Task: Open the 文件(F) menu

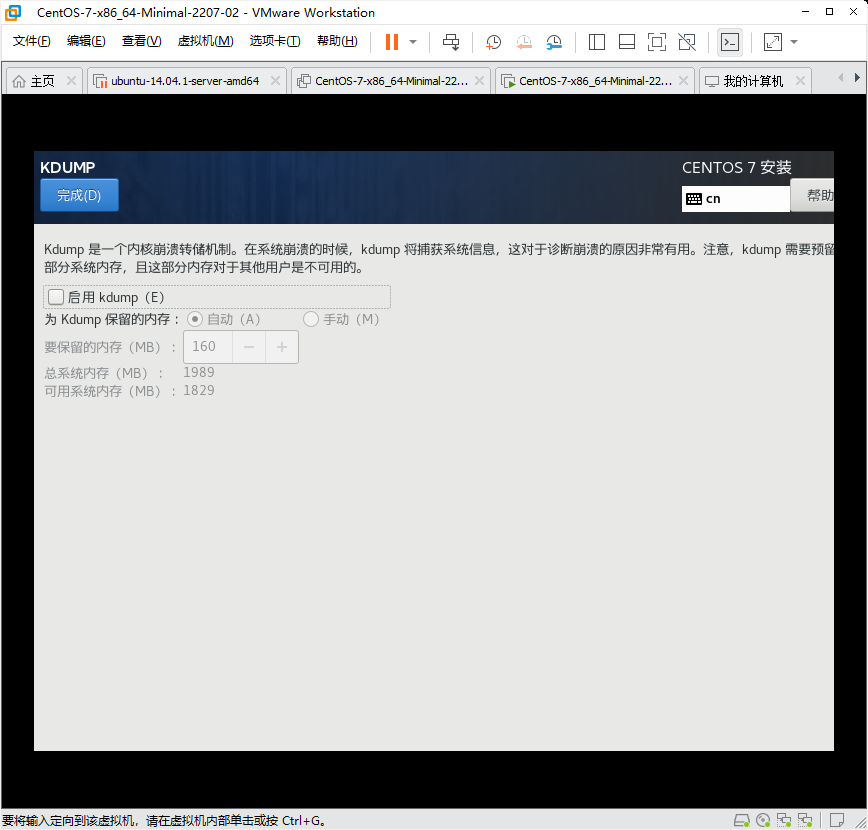Action: (32, 41)
